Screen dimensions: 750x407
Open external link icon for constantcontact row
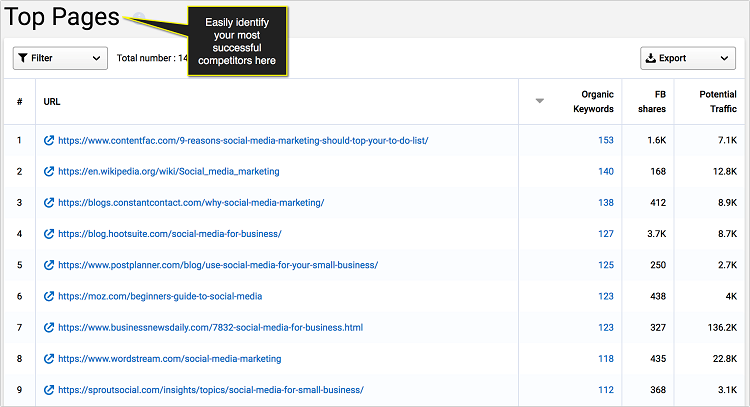click(x=49, y=203)
